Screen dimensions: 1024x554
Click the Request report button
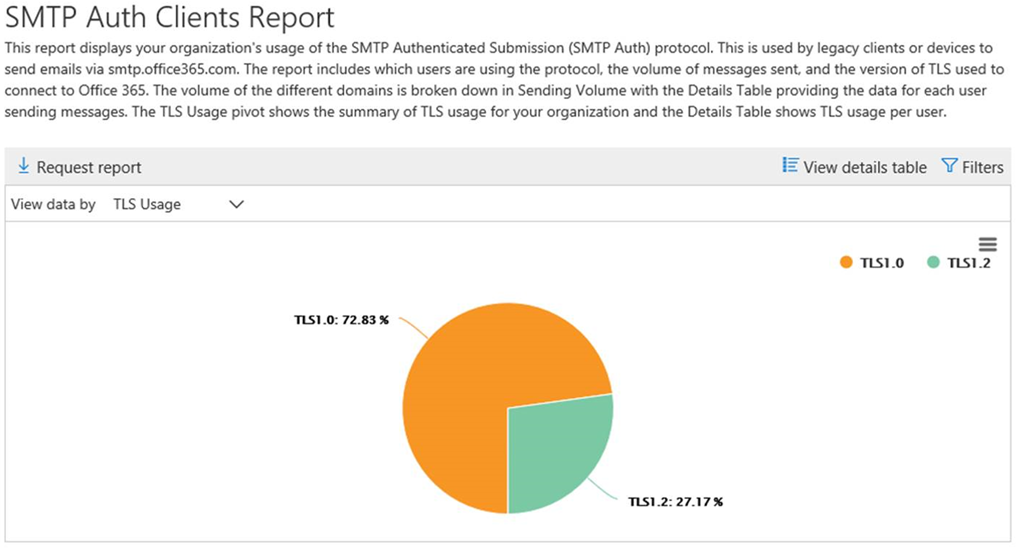(x=79, y=167)
